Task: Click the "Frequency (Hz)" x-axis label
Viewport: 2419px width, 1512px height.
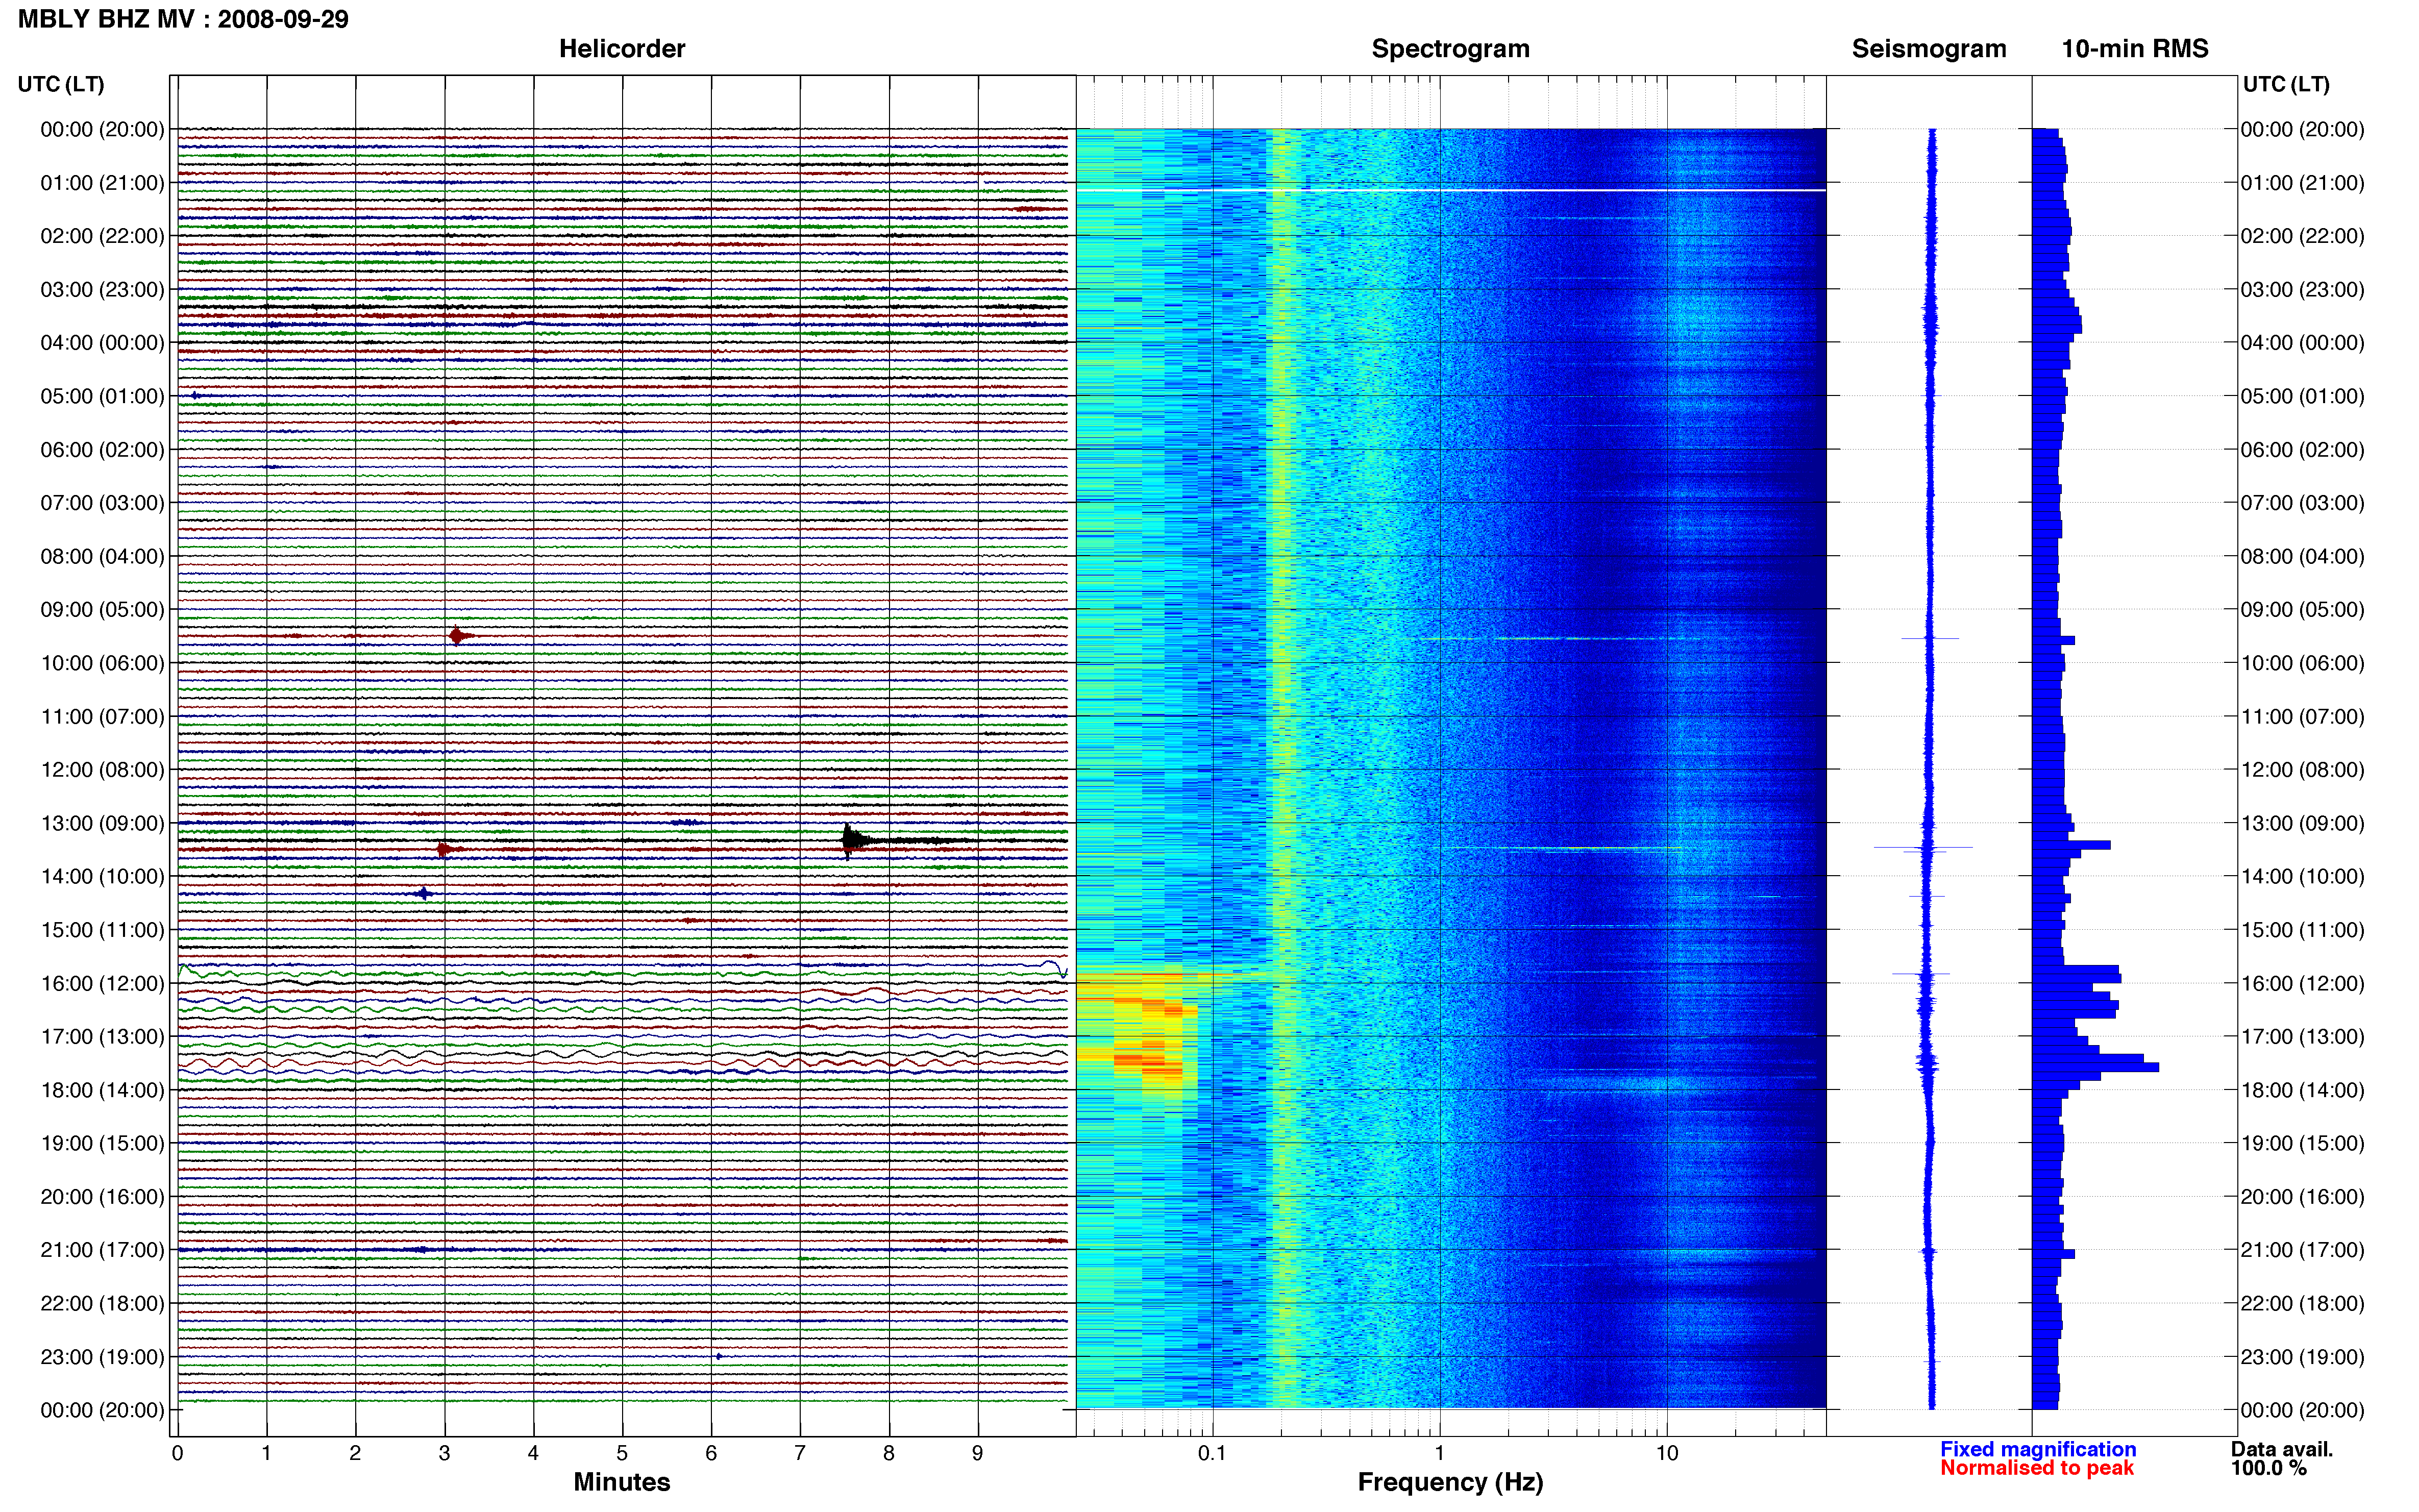Action: 1450,1483
